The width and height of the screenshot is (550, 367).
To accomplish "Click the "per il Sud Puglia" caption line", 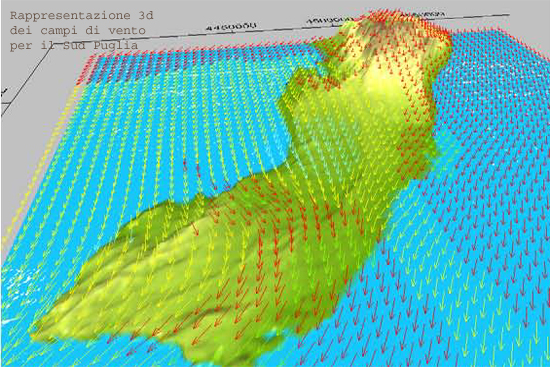I will (74, 46).
